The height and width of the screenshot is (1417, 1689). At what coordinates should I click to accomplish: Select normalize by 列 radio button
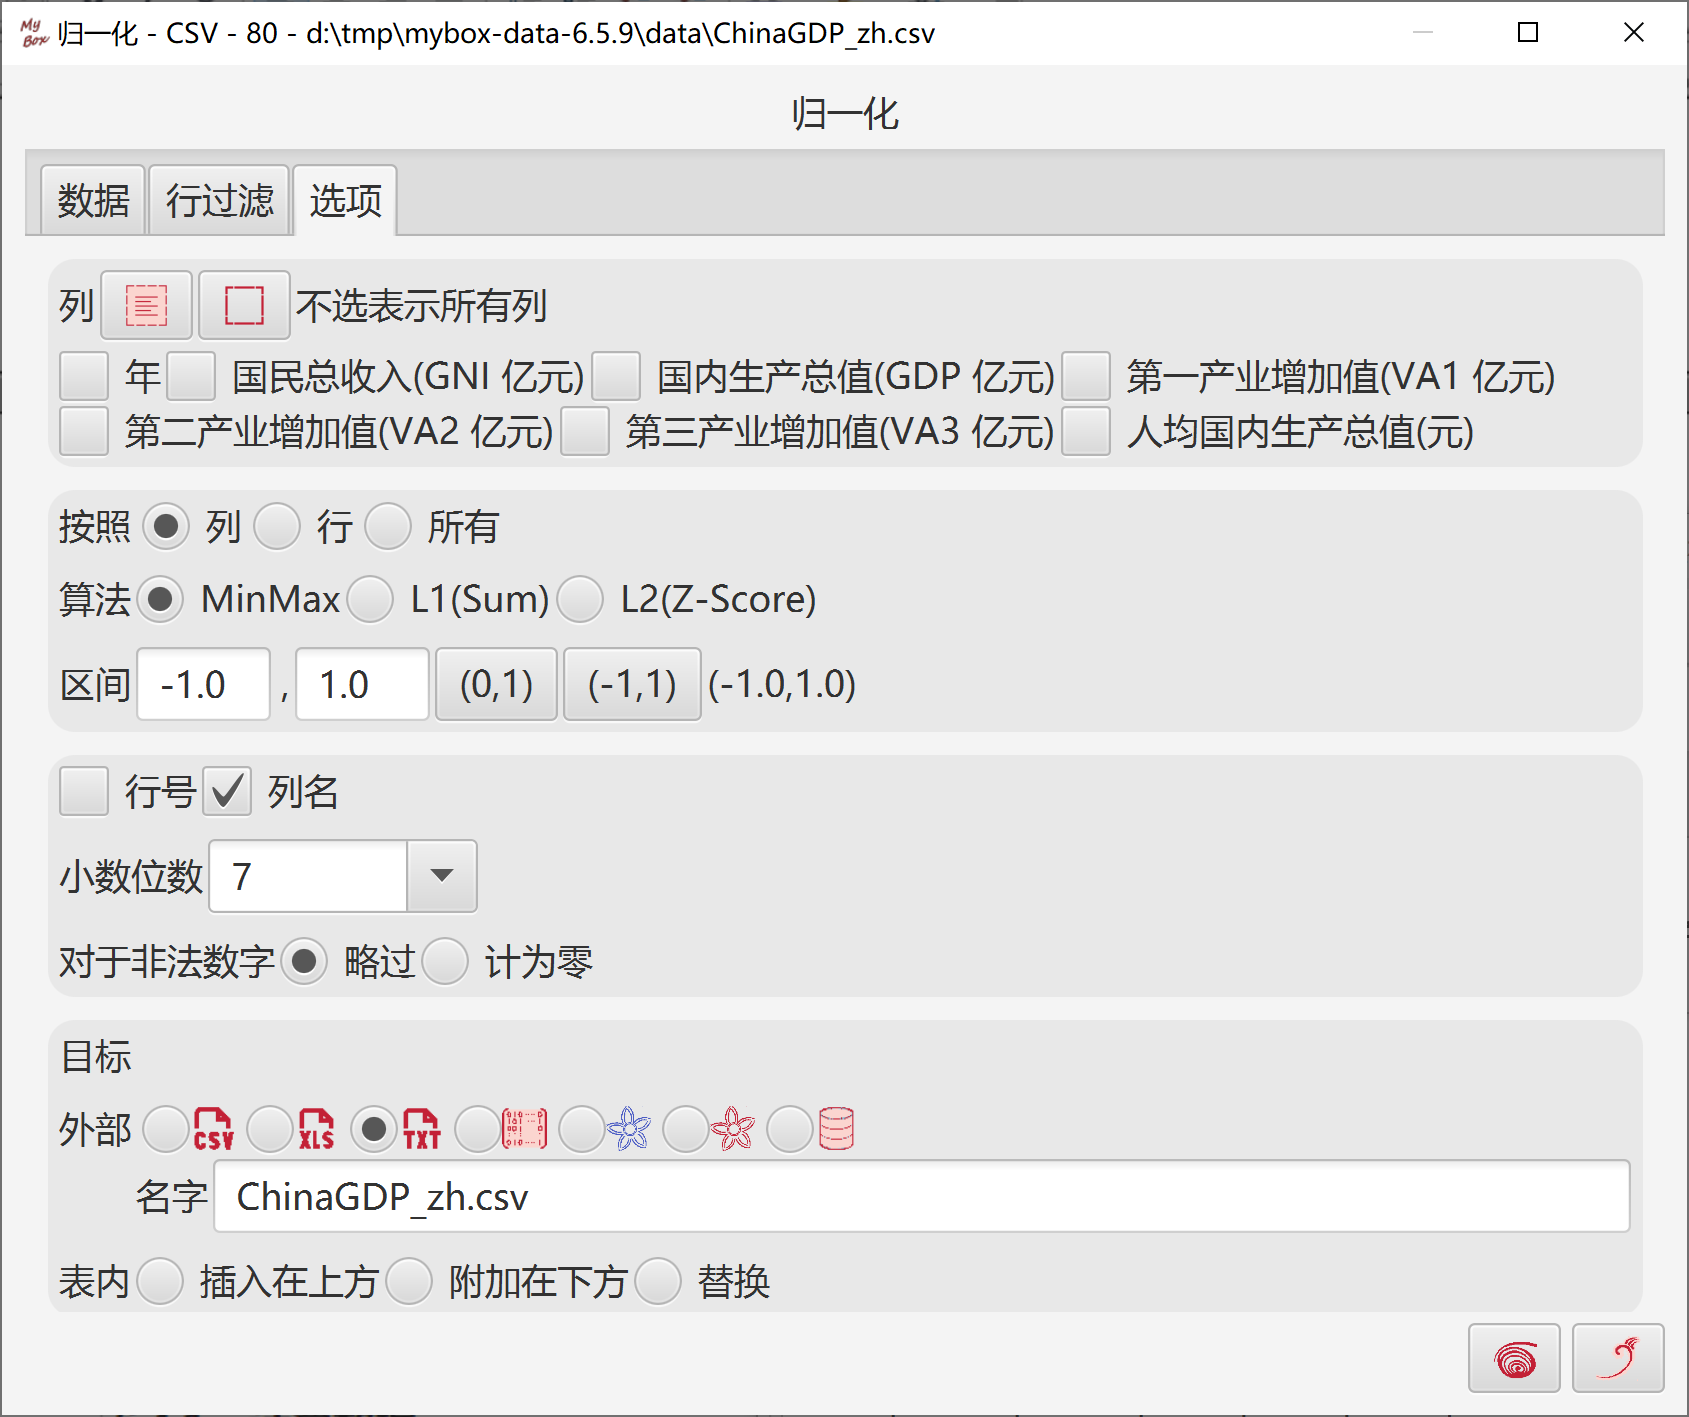tap(166, 526)
